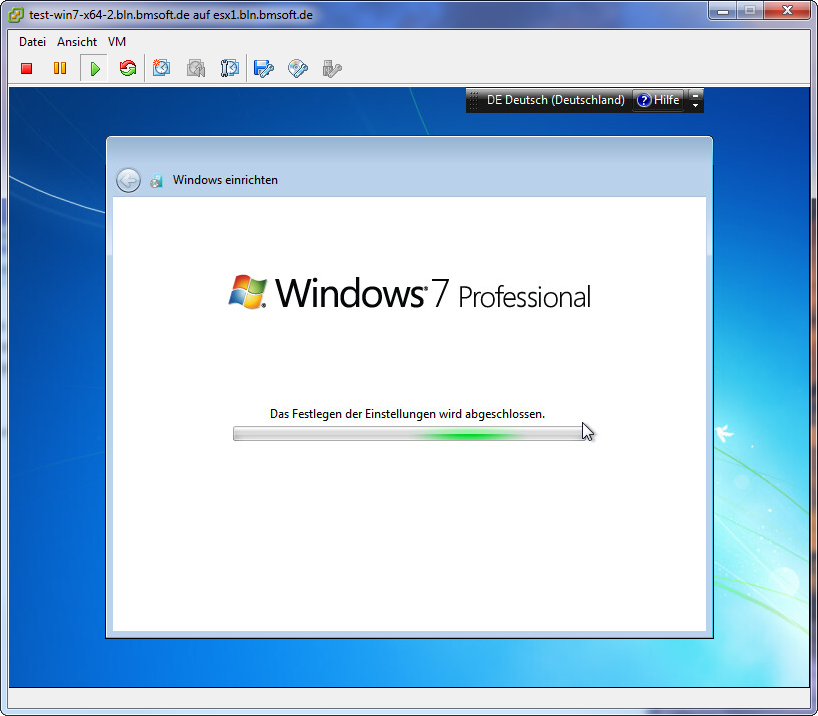Minimize the language bar with the small dash
The height and width of the screenshot is (716, 818).
(695, 95)
